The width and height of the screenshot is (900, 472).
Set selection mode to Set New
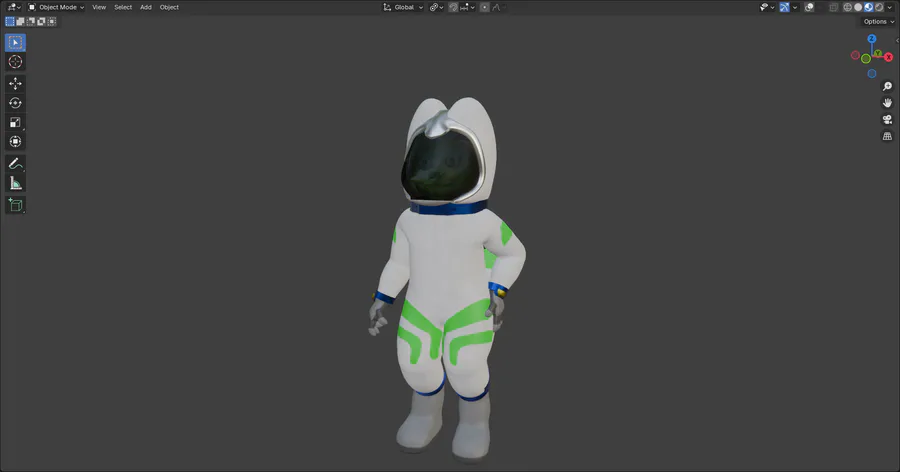10,21
